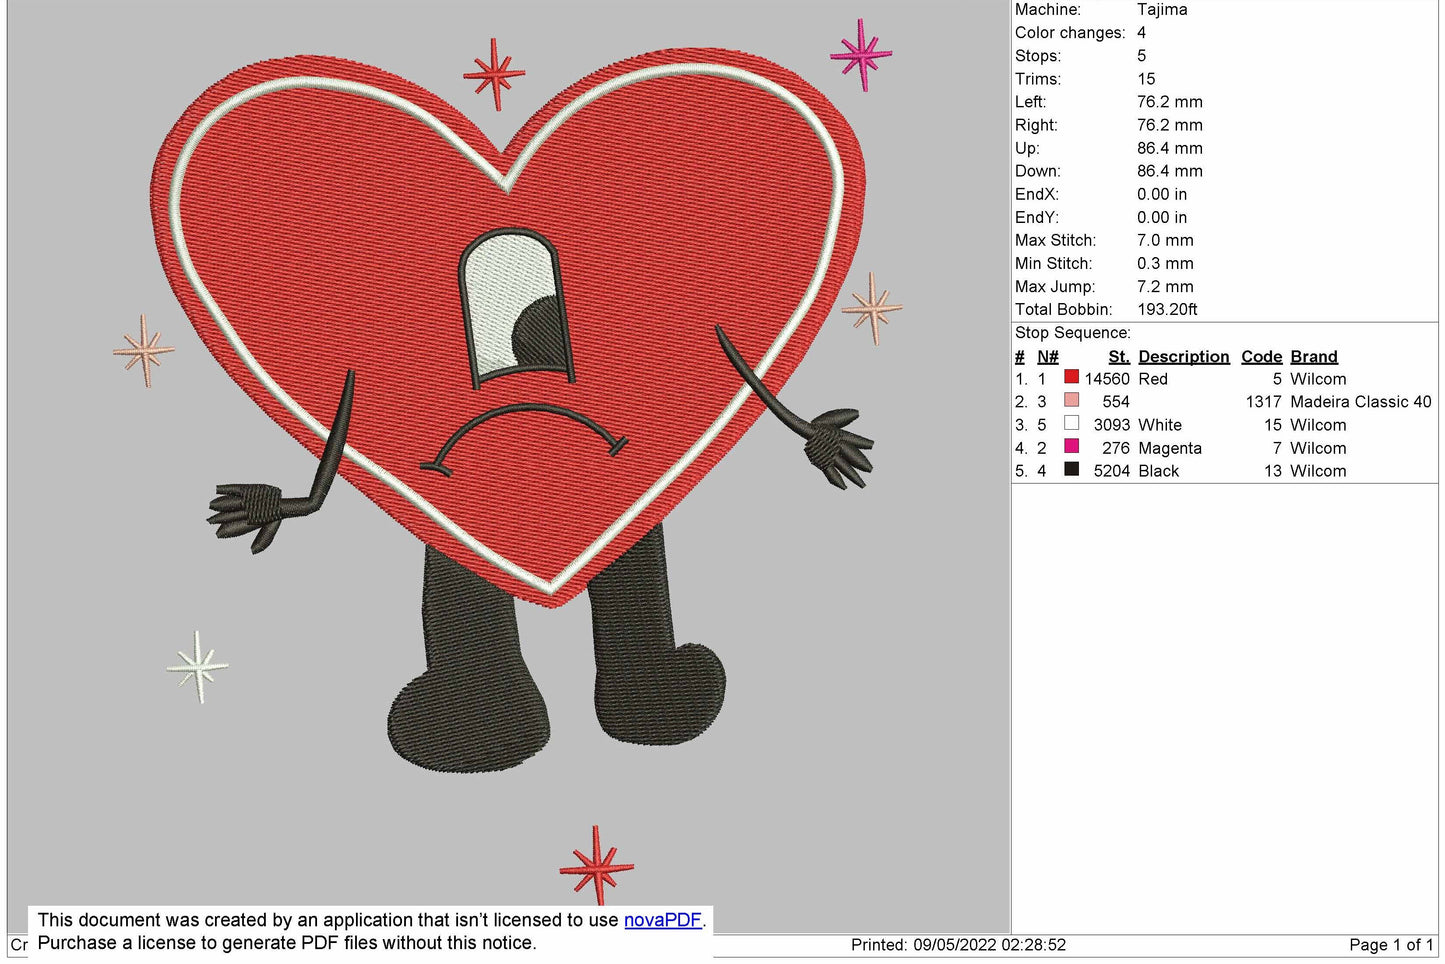The height and width of the screenshot is (964, 1445).
Task: Click the Max Stitch value 7.0 mm
Action: click(x=1165, y=240)
